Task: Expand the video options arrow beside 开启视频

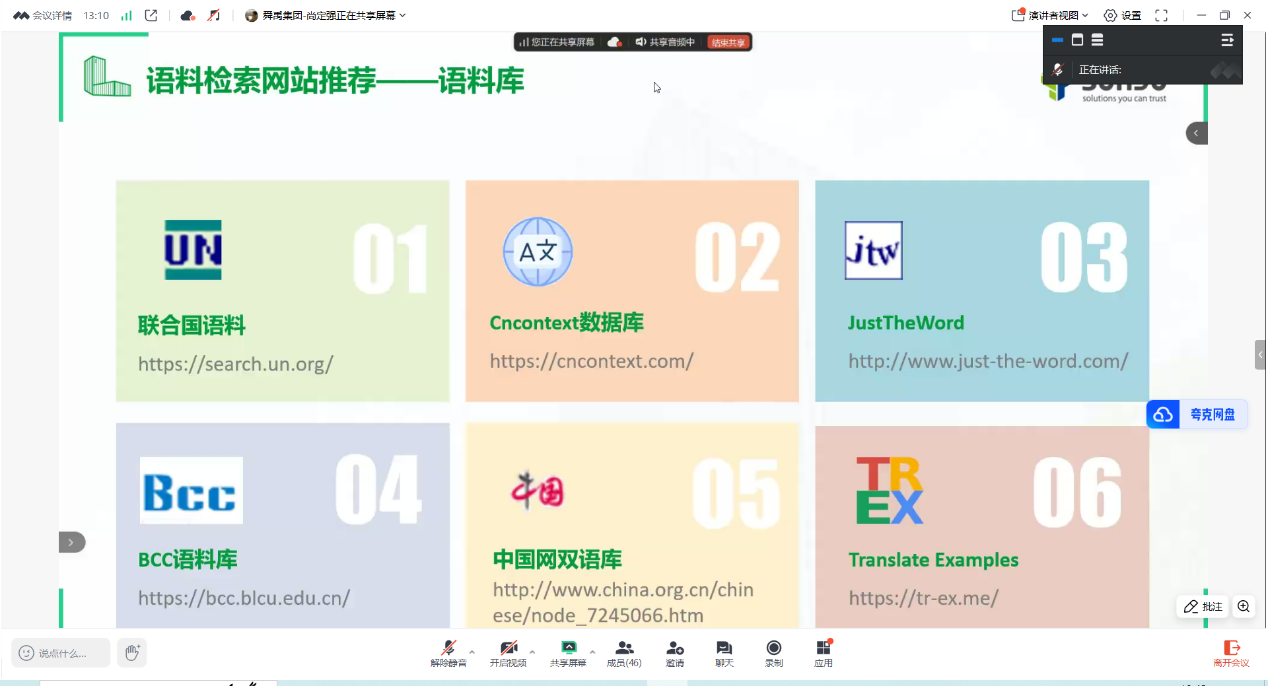Action: [532, 651]
